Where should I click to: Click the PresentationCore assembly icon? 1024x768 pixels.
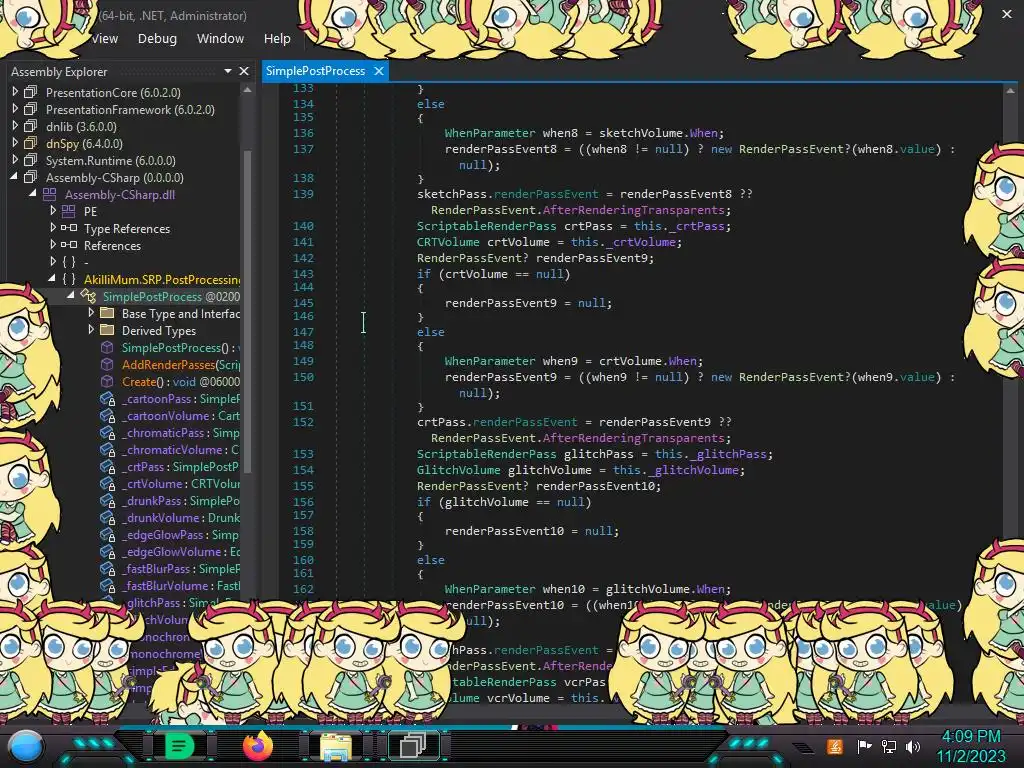pos(31,92)
